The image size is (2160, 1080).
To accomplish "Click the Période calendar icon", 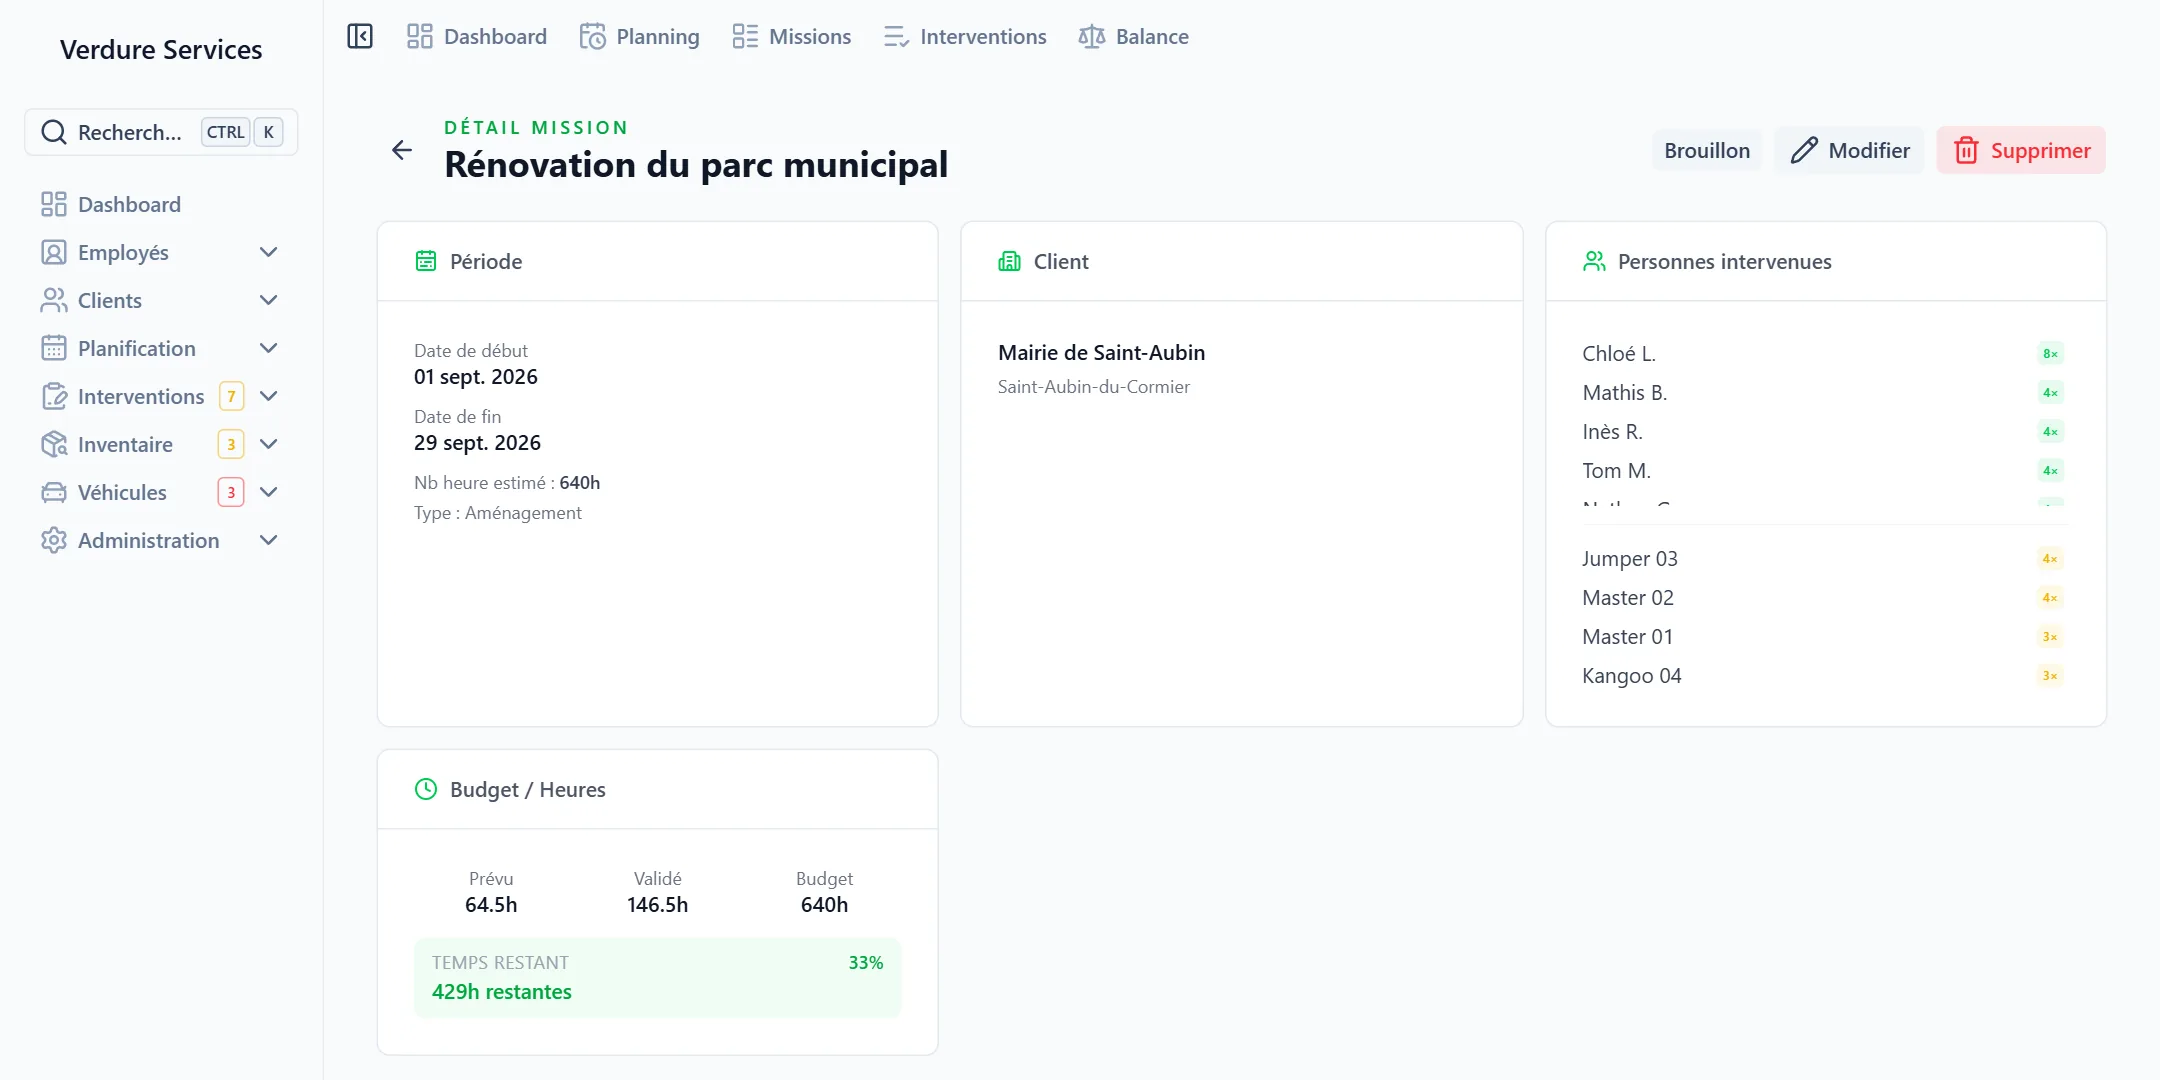I will click(426, 261).
